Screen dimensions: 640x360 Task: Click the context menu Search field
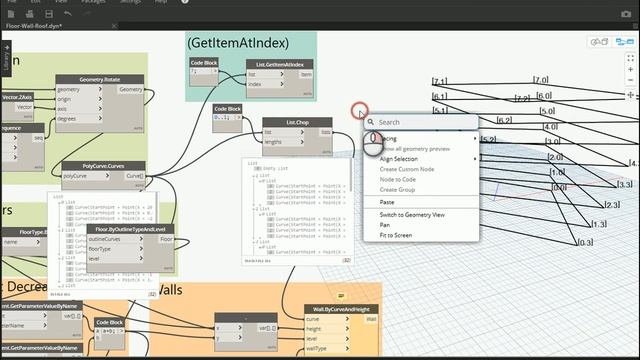(421, 122)
